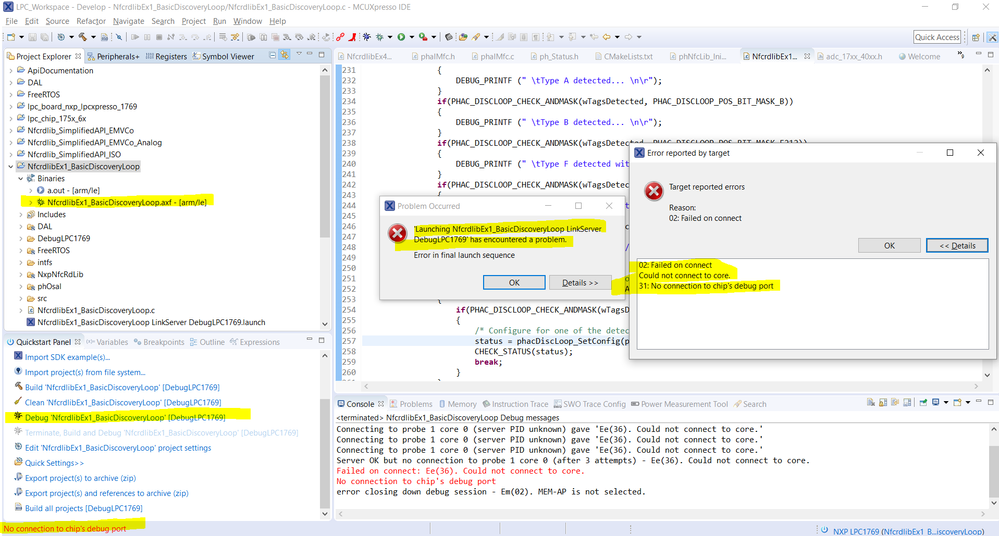Image resolution: width=999 pixels, height=536 pixels.
Task: Click the red error icon in Problem Occurred dialog
Action: coord(398,233)
